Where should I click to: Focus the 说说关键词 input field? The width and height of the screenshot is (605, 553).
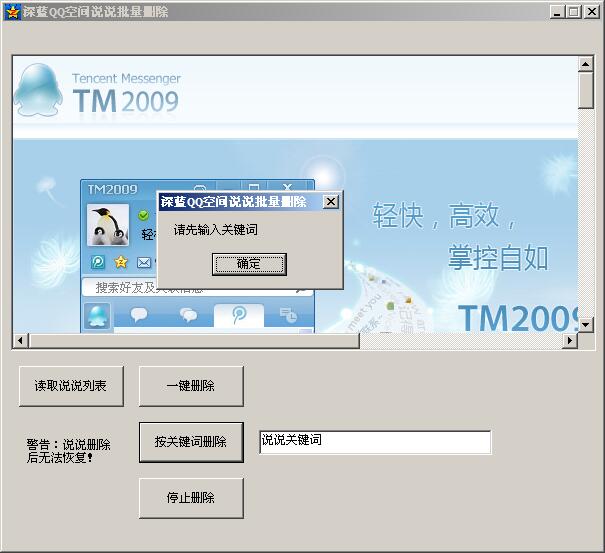tap(375, 442)
